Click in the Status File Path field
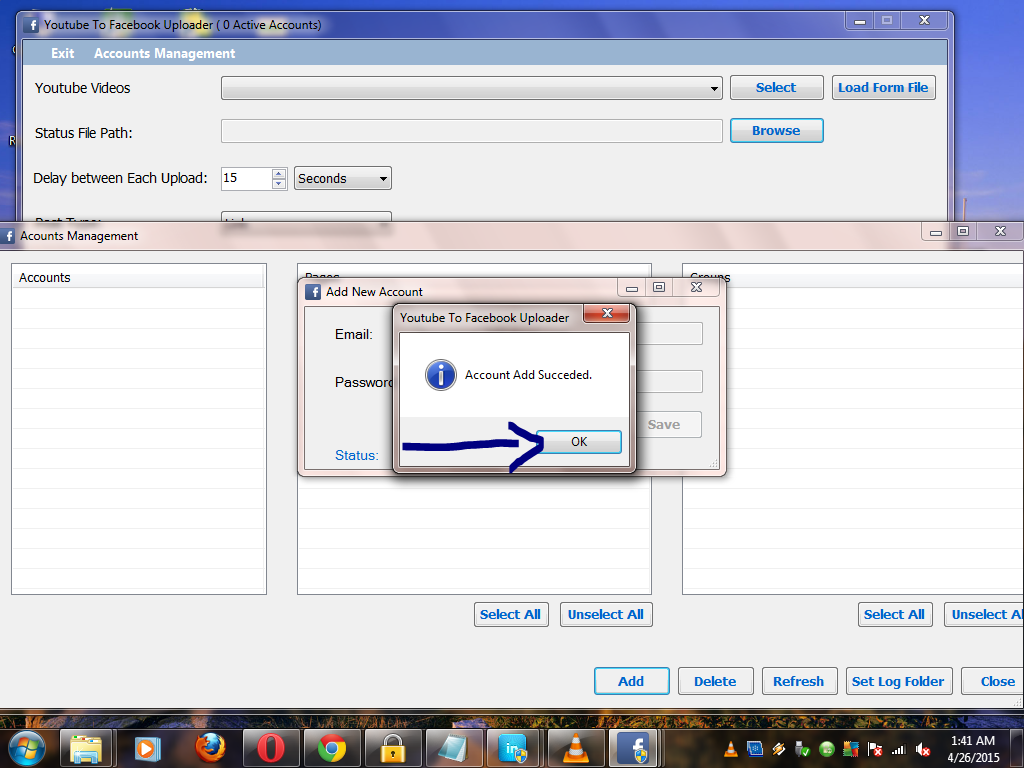The image size is (1024, 768). click(x=472, y=131)
